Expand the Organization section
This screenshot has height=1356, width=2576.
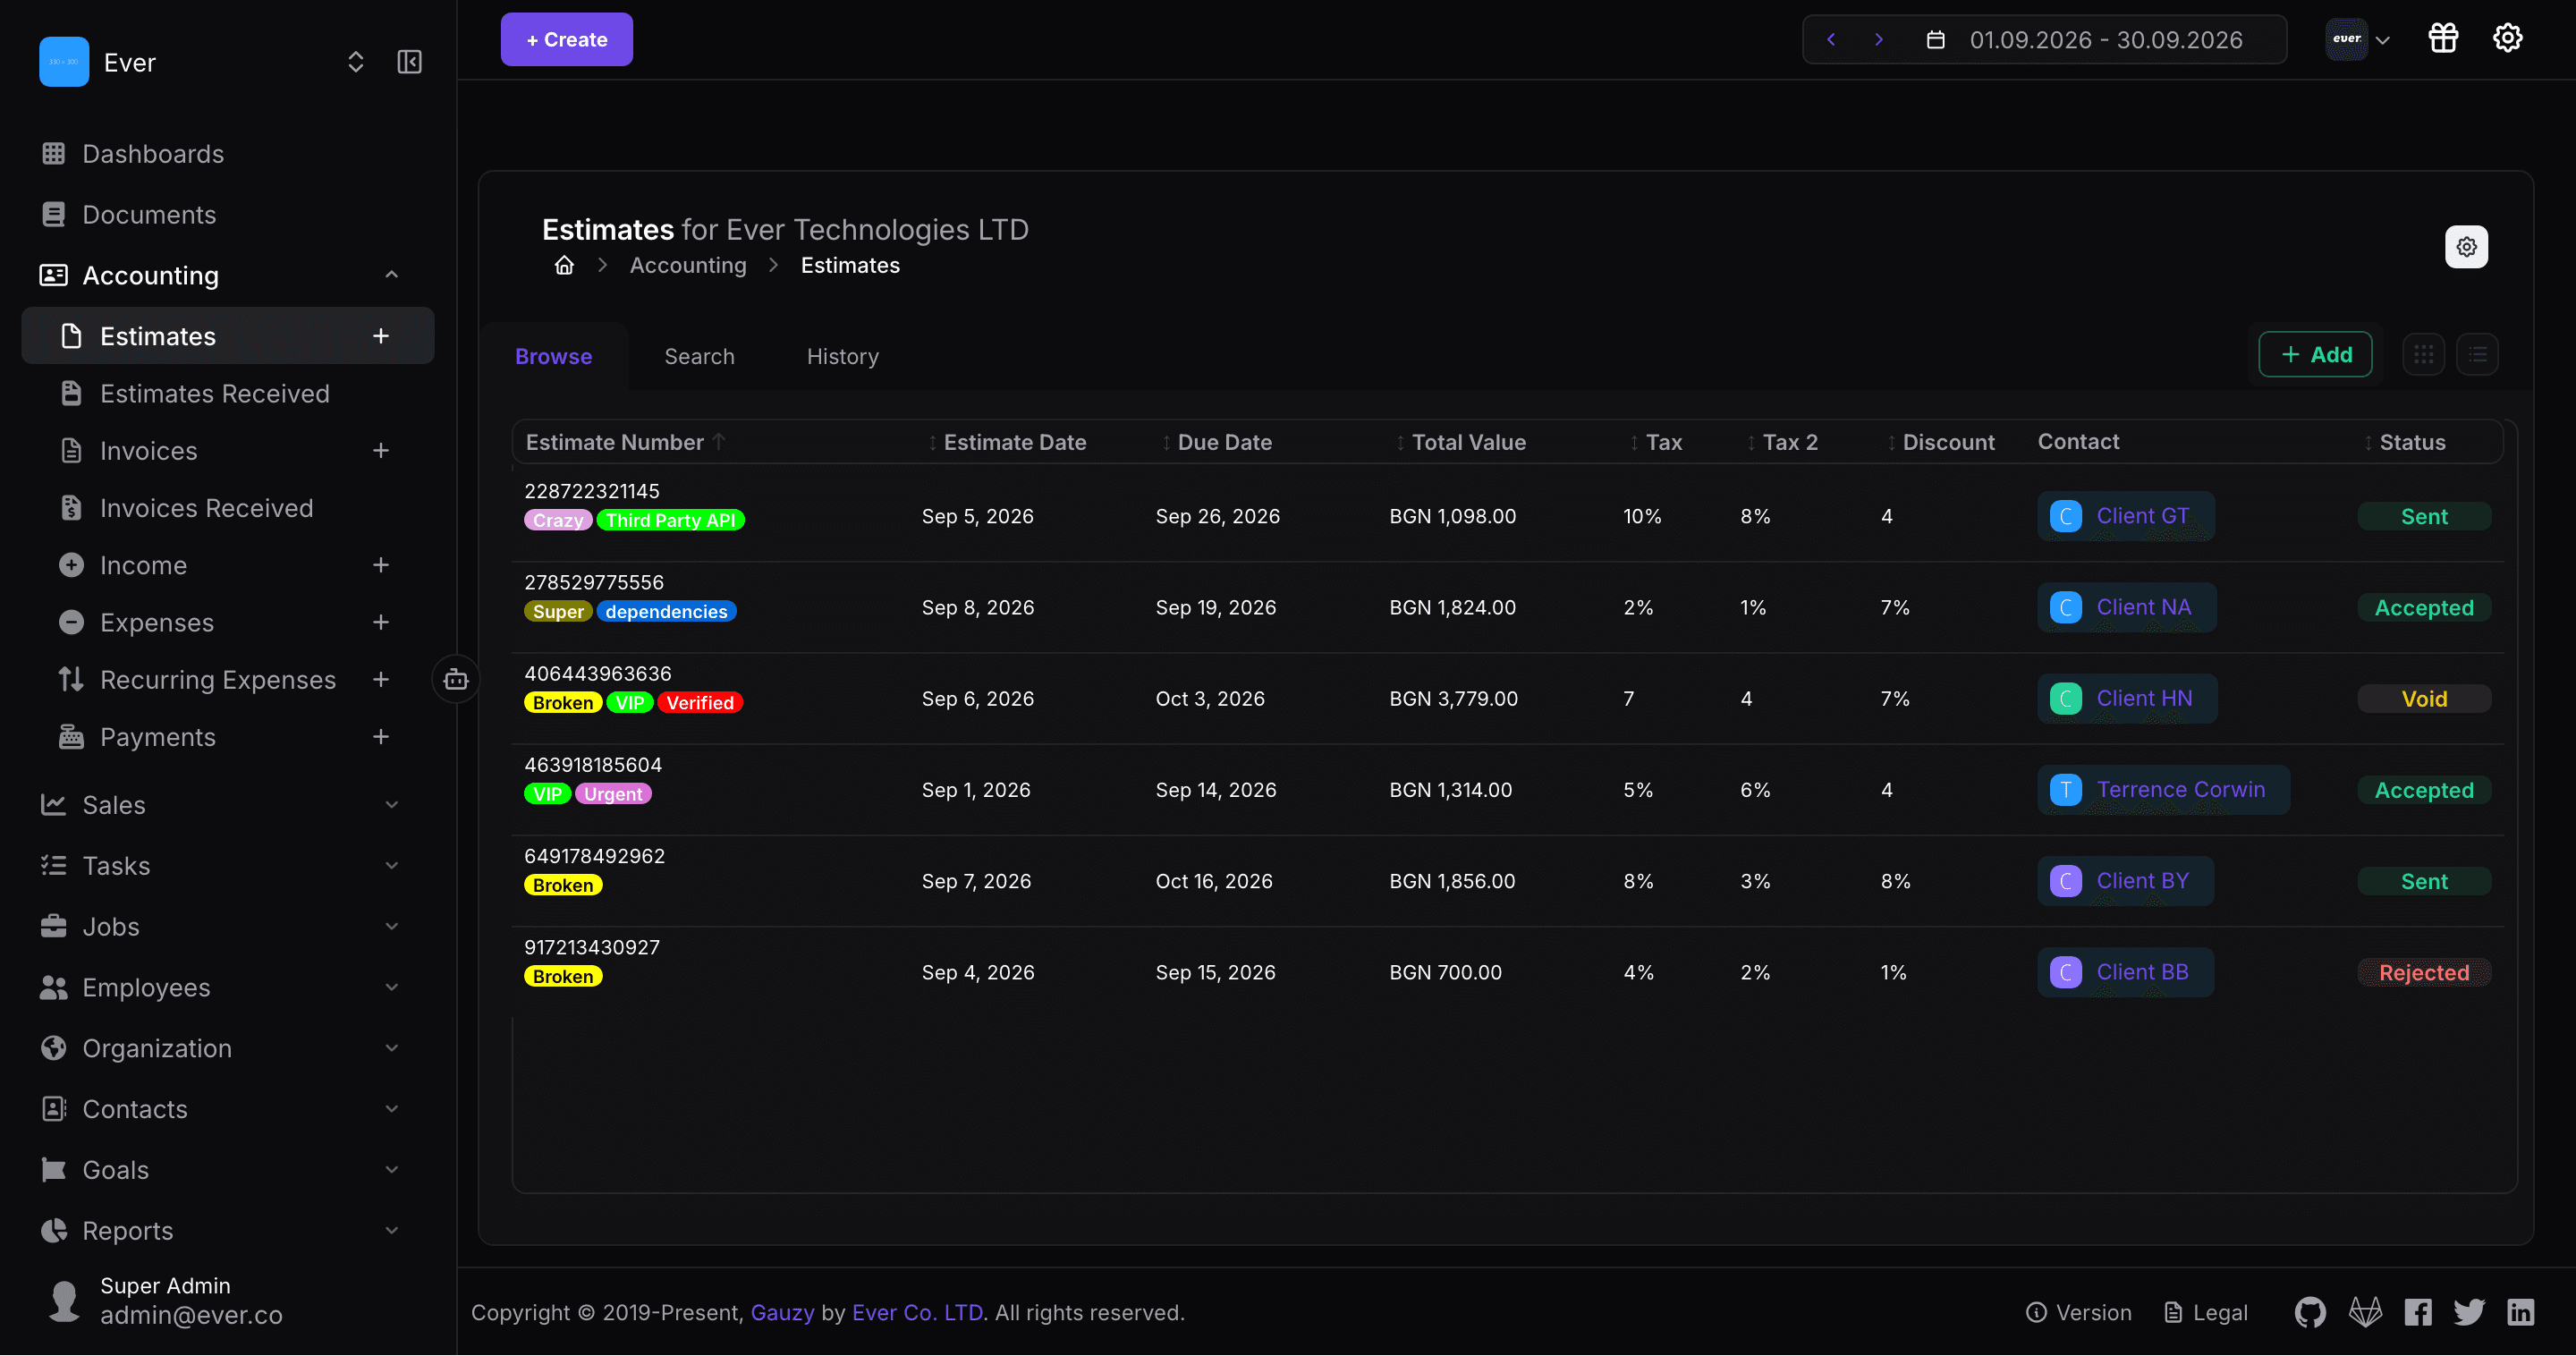[x=391, y=1048]
